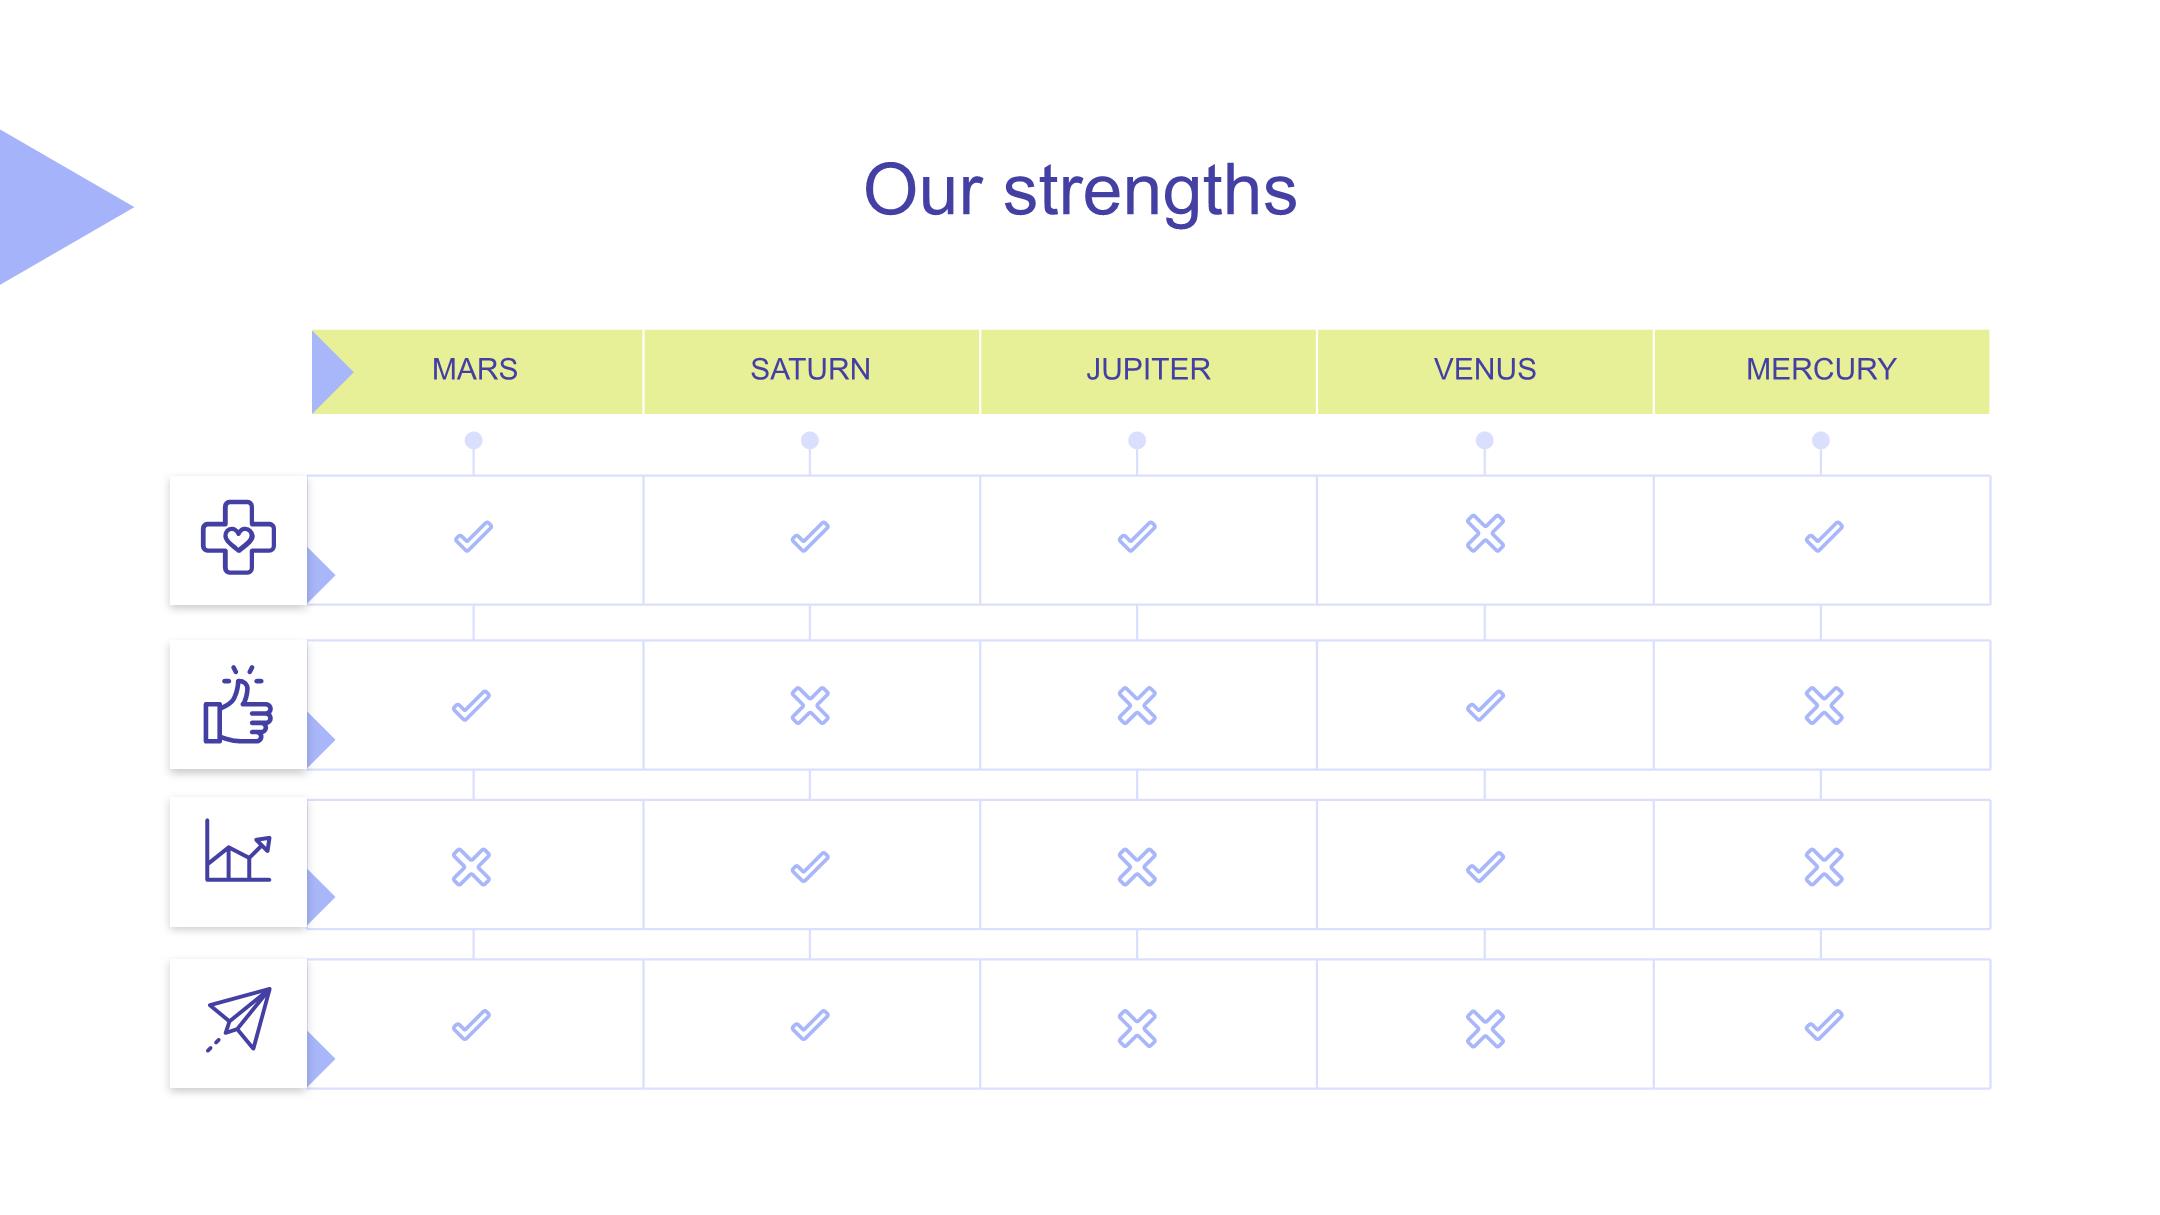
Task: Click the X mark under Jupiter, paper plane row
Action: coord(1137,1028)
